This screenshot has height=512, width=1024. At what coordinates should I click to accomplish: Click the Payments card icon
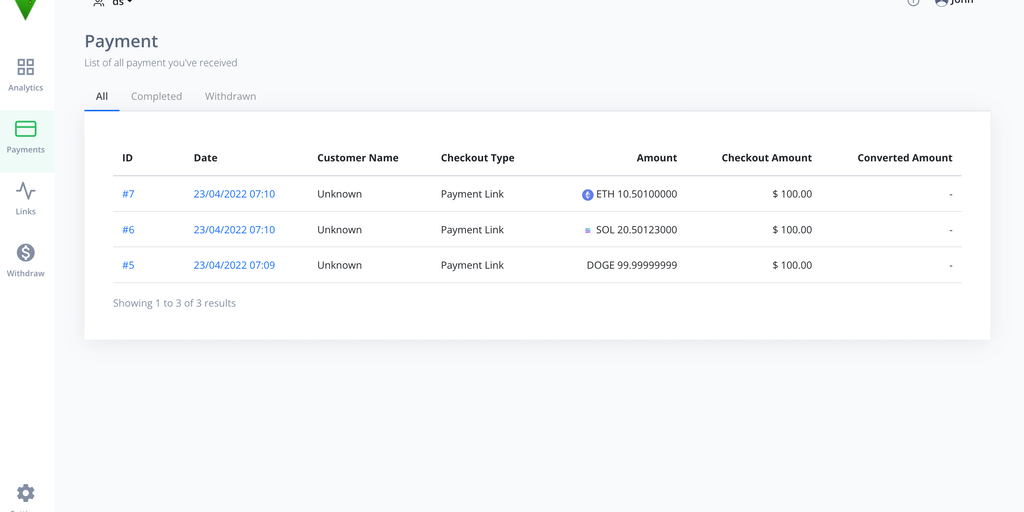click(26, 129)
